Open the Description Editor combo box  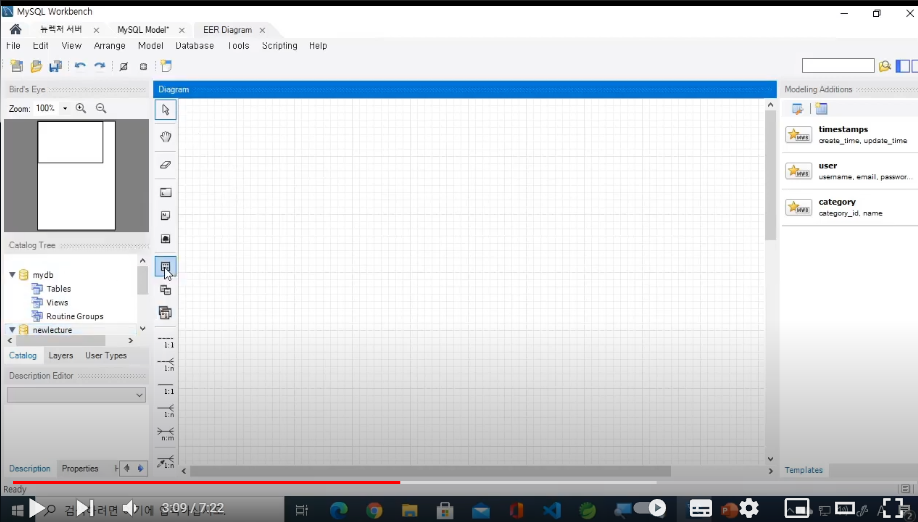tap(76, 395)
